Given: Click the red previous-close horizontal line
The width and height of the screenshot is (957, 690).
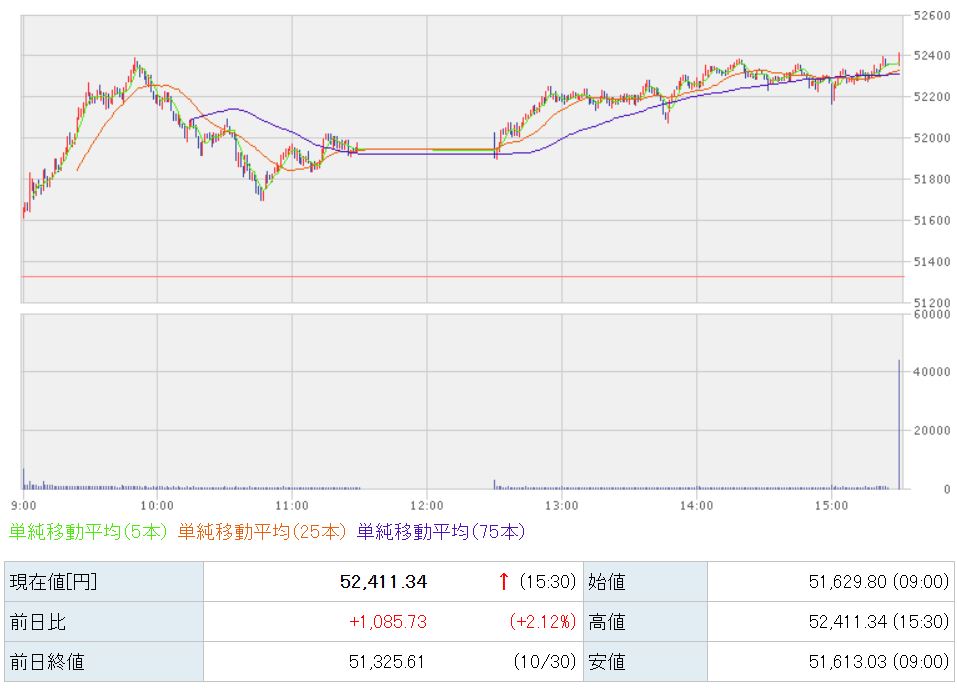Looking at the screenshot, I should point(460,276).
